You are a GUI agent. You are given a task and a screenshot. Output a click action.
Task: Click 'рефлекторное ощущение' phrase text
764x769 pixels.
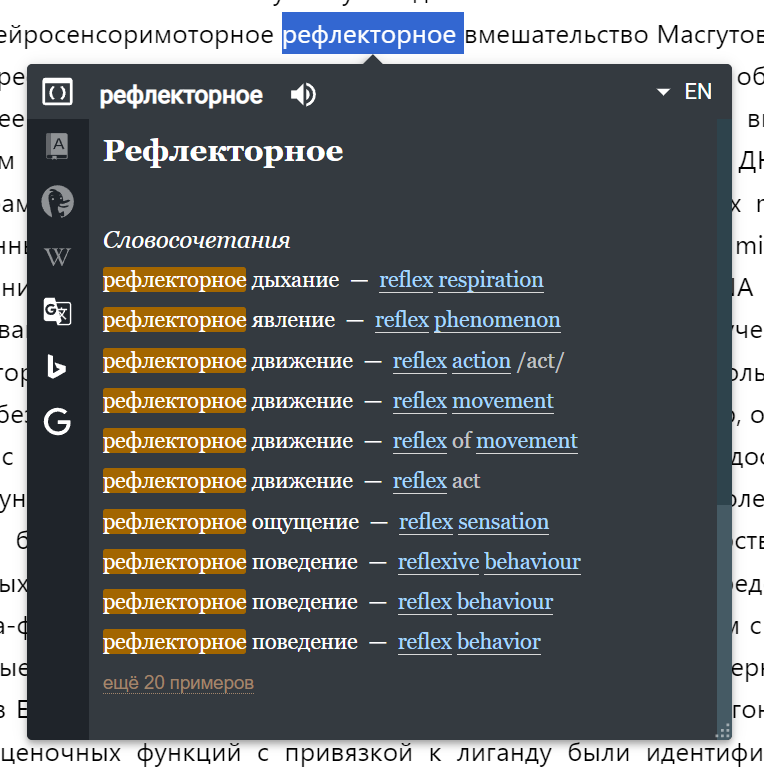[x=231, y=522]
